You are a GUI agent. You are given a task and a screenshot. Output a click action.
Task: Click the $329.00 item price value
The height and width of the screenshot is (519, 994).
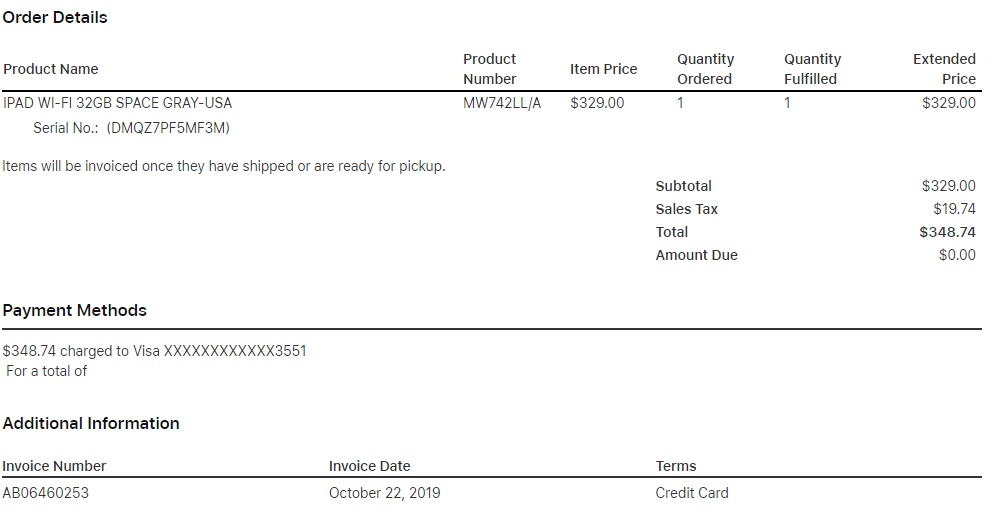pos(597,103)
